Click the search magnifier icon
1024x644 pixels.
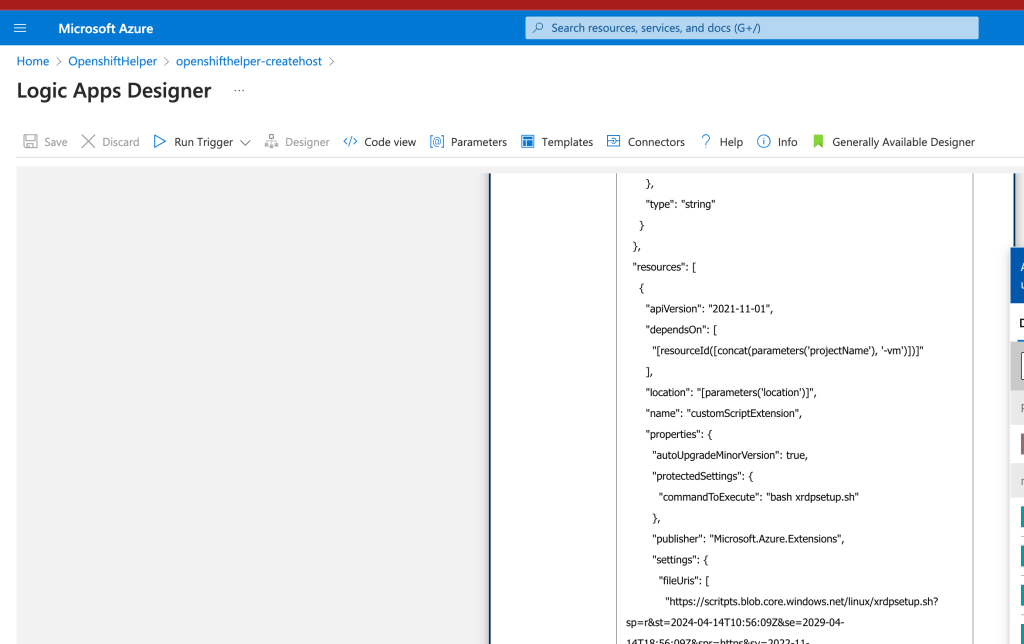pyautogui.click(x=538, y=28)
